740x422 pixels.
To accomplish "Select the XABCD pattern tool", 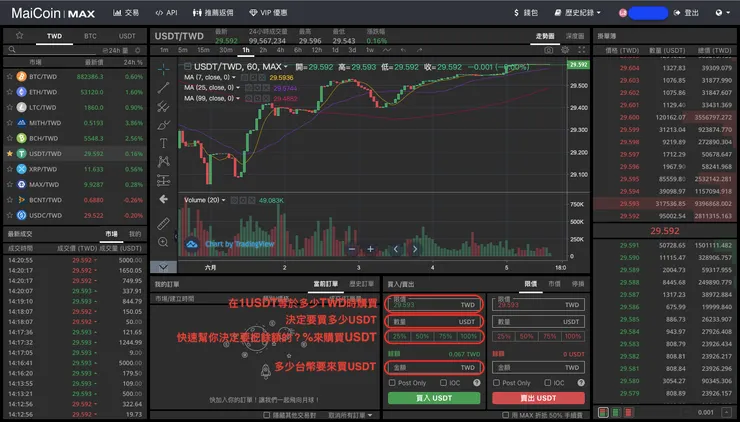I will point(163,161).
